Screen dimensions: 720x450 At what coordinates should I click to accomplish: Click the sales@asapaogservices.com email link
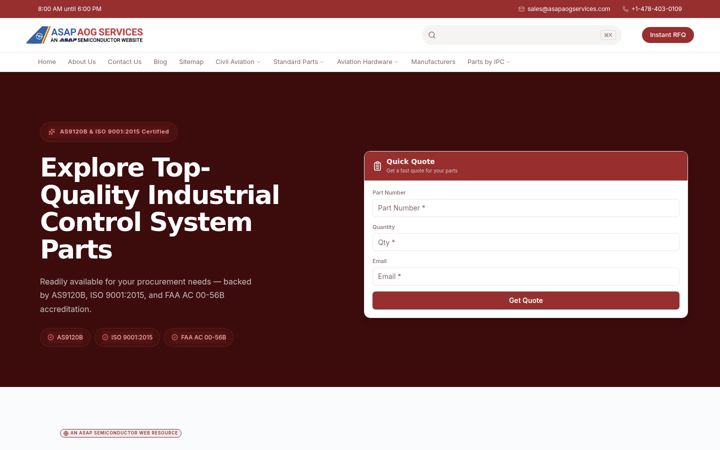(x=568, y=9)
